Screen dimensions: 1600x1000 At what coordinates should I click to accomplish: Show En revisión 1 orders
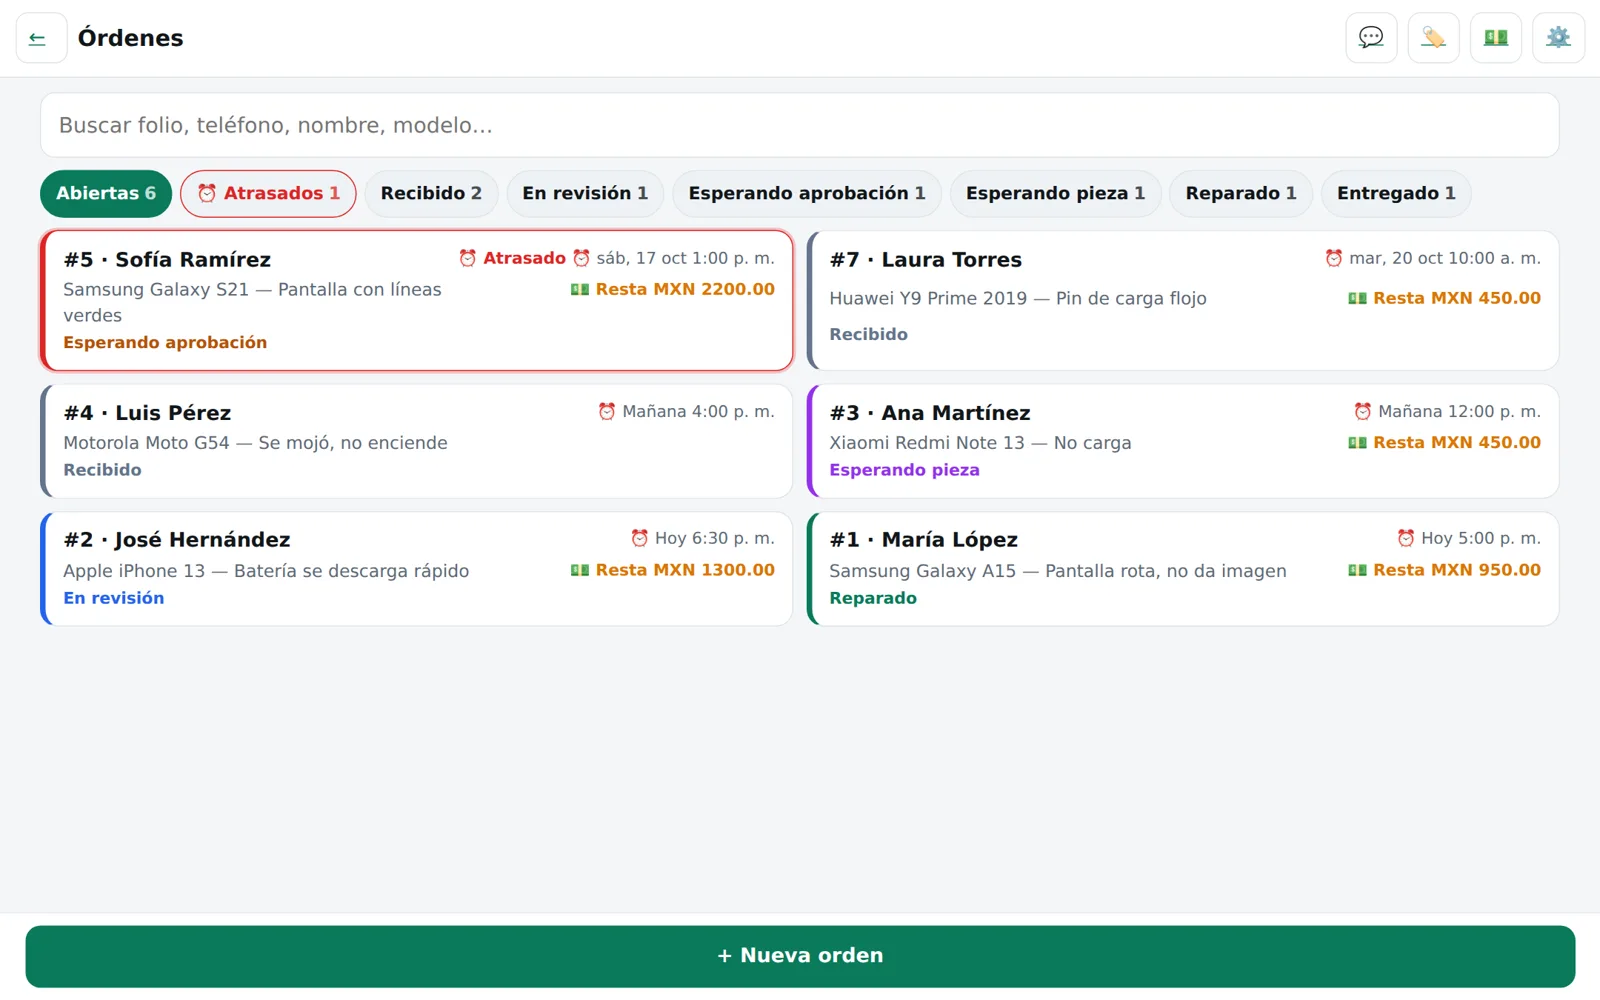coord(585,194)
